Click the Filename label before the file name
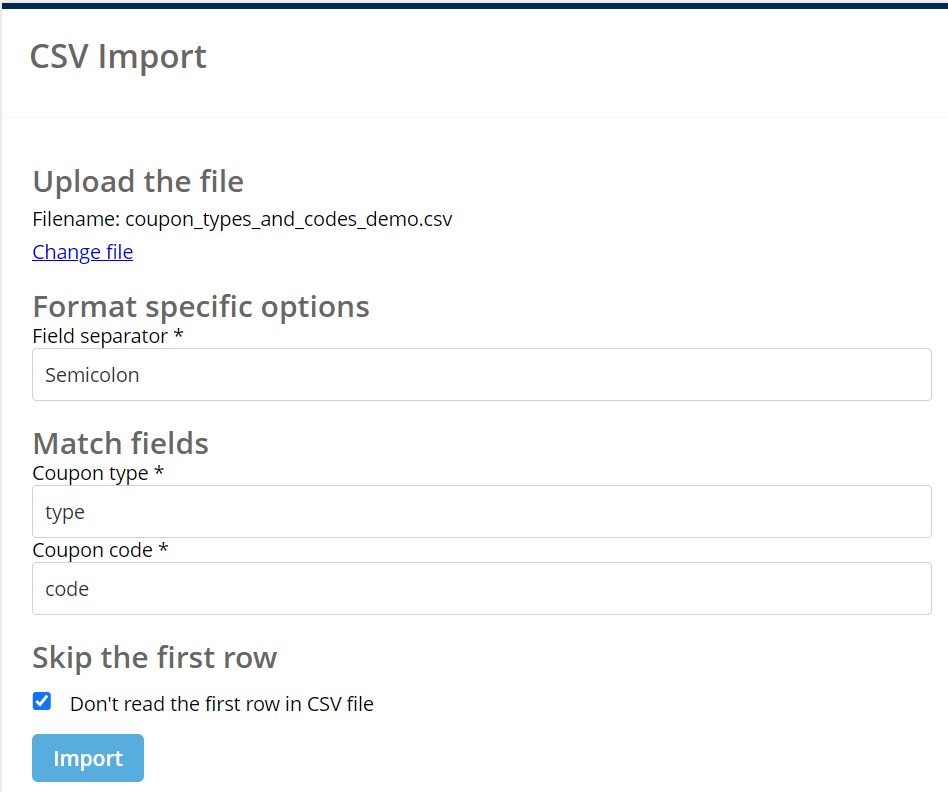 pos(76,219)
